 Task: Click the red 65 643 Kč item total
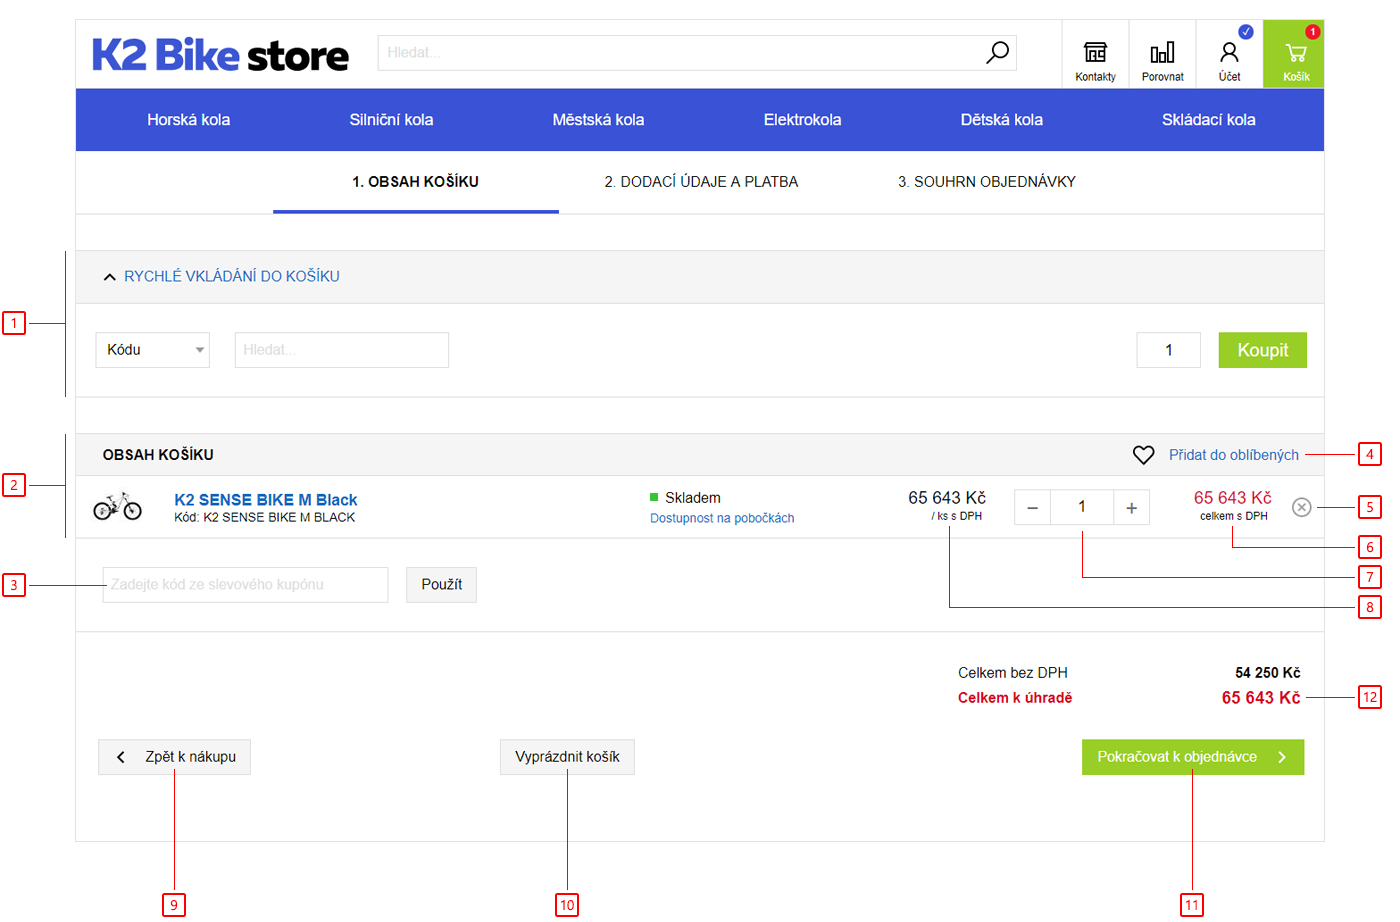(x=1232, y=498)
